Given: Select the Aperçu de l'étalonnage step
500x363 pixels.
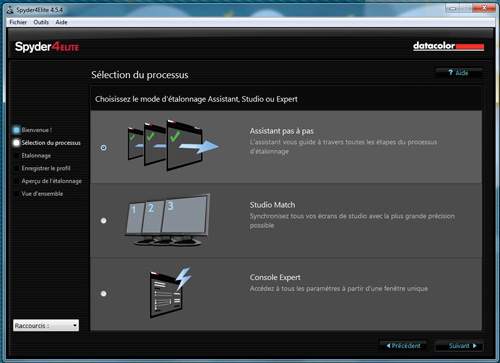Looking at the screenshot, I should pyautogui.click(x=48, y=181).
